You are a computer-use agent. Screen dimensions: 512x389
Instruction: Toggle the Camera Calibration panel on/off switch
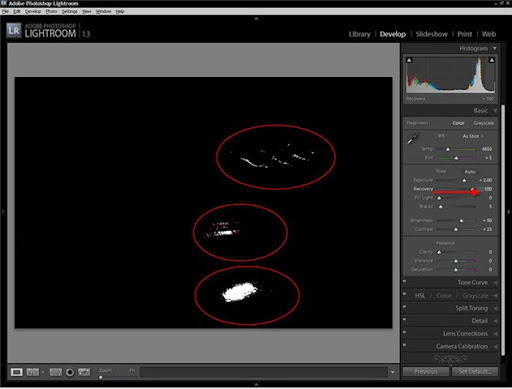point(404,345)
